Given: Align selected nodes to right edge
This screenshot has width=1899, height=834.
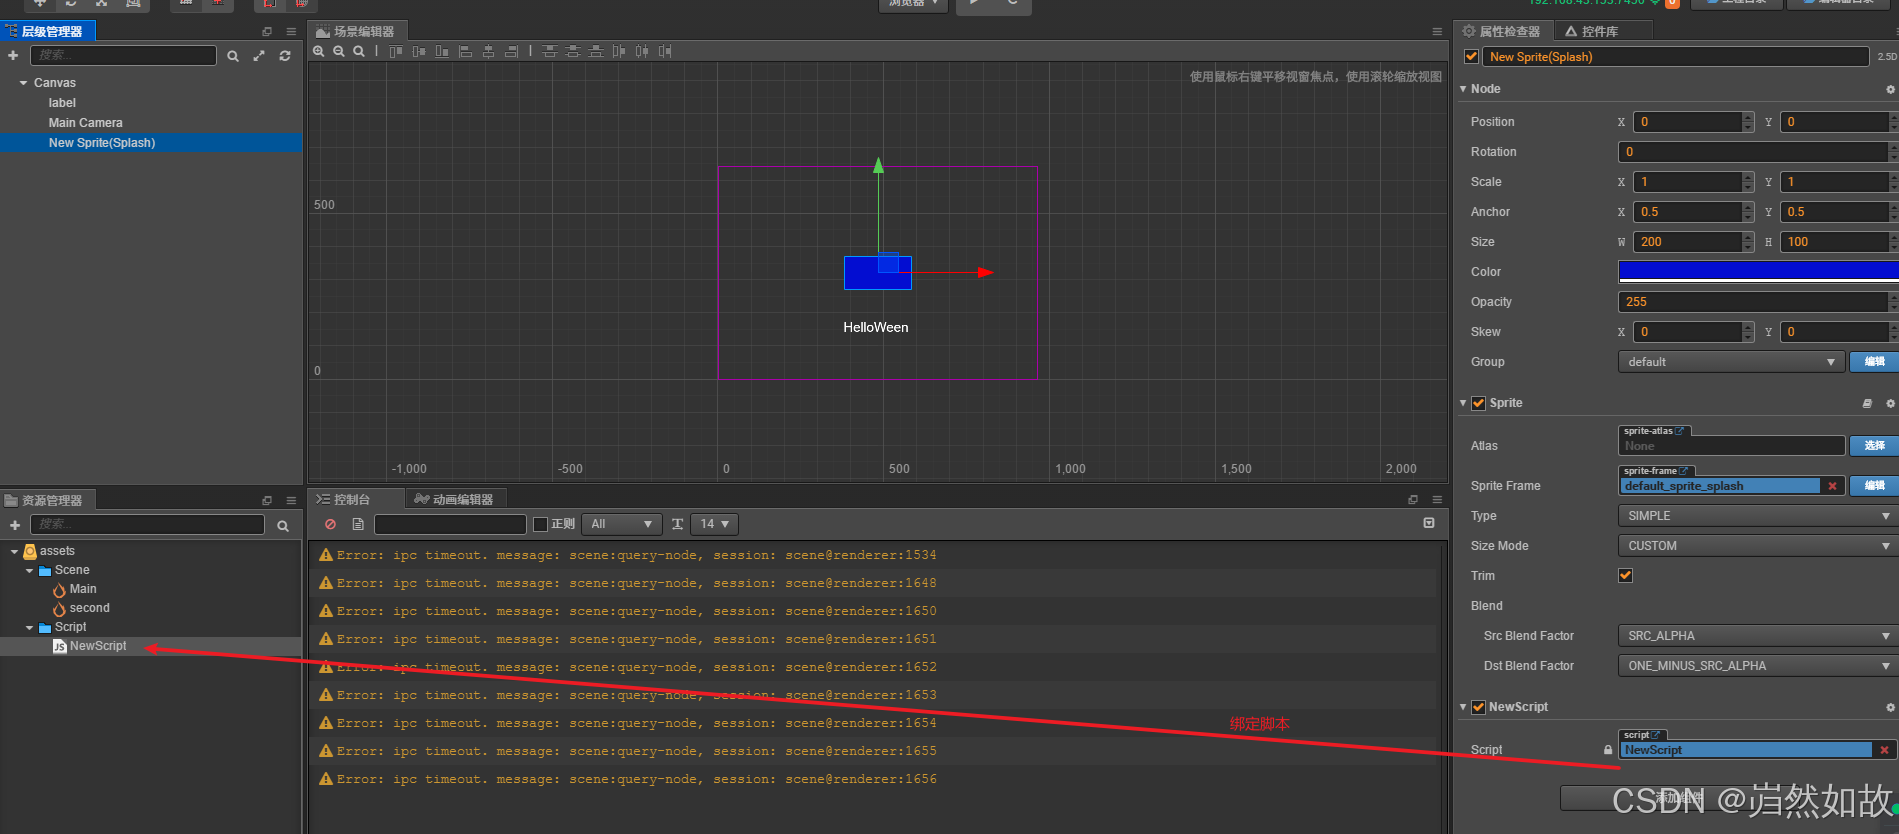Looking at the screenshot, I should (512, 51).
